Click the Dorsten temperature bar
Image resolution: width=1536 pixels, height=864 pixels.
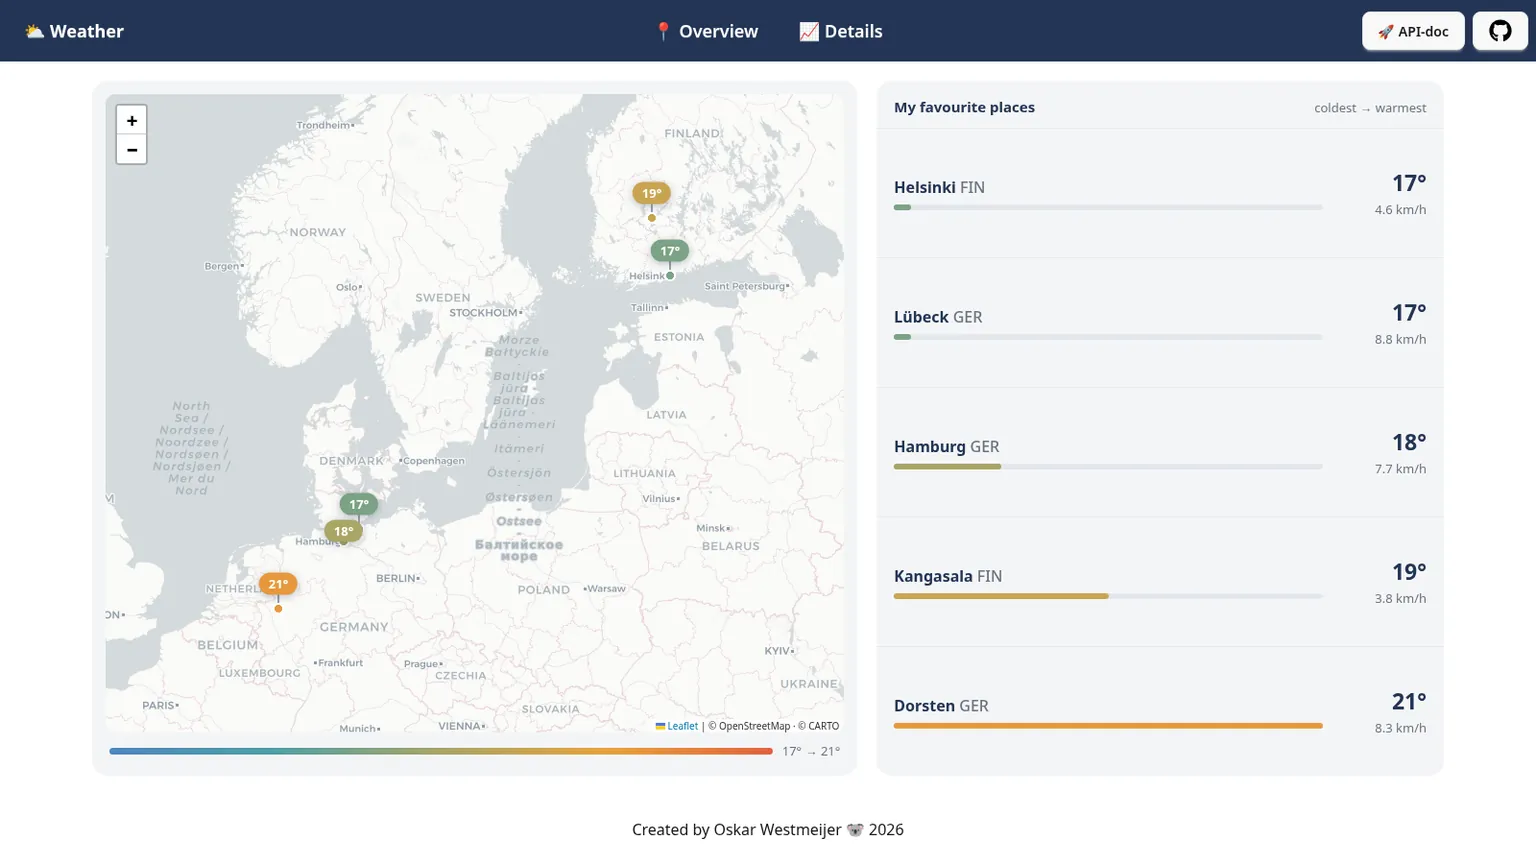click(x=1108, y=725)
